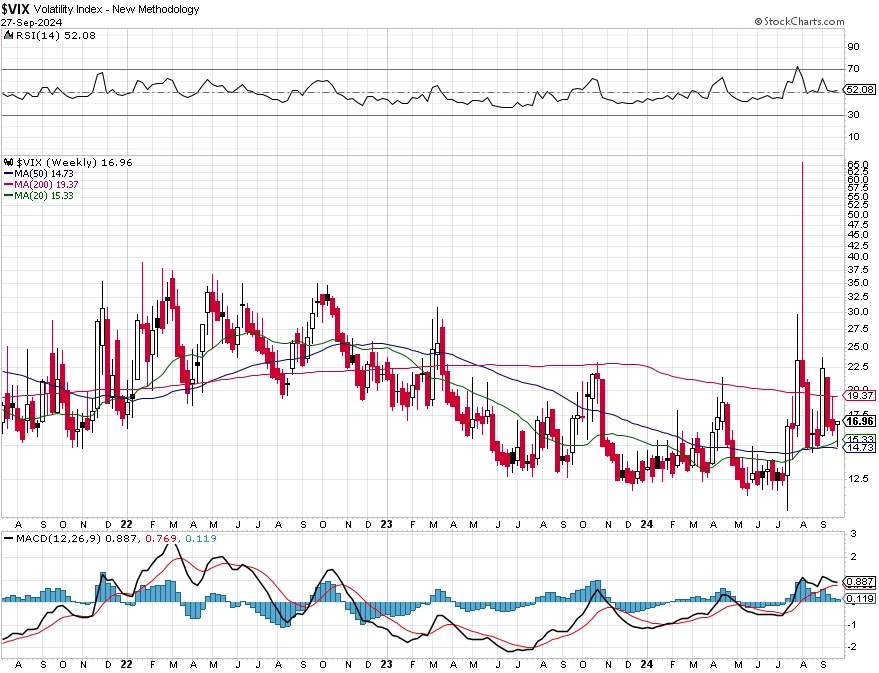Select the 0.887 MACD value tag
Image resolution: width=879 pixels, height=673 pixels.
click(x=860, y=582)
